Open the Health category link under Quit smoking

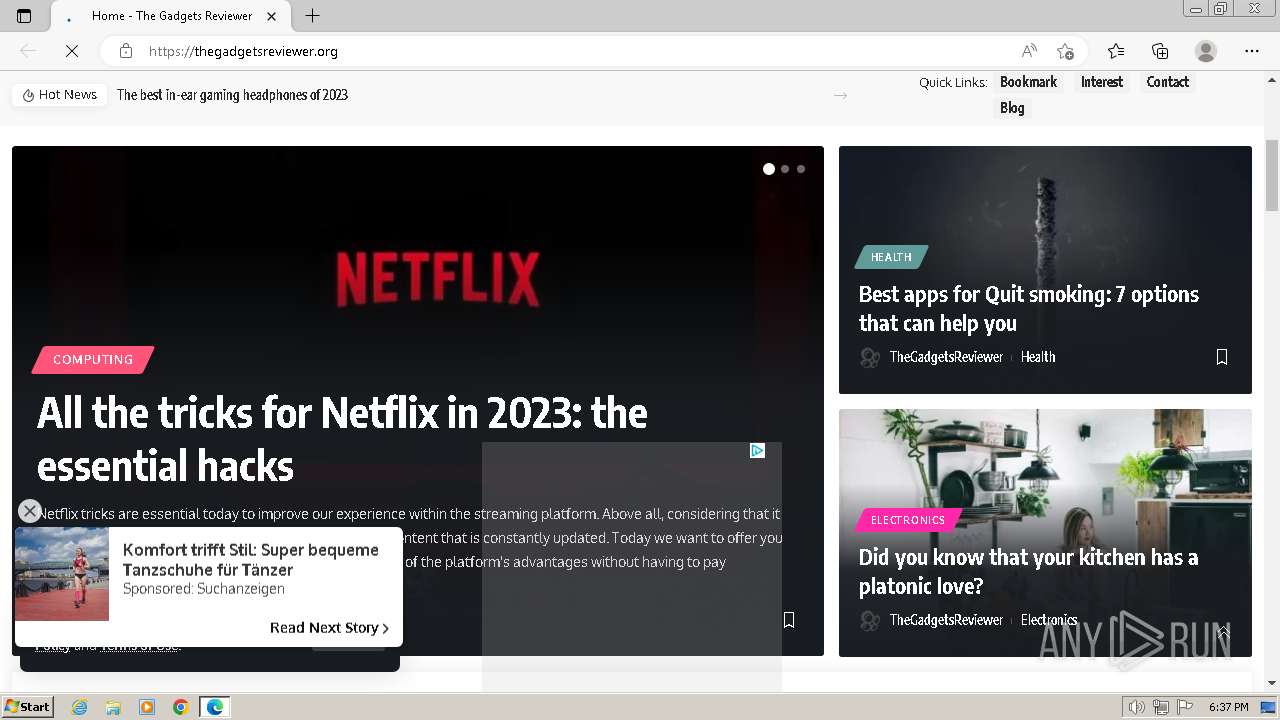(1038, 357)
